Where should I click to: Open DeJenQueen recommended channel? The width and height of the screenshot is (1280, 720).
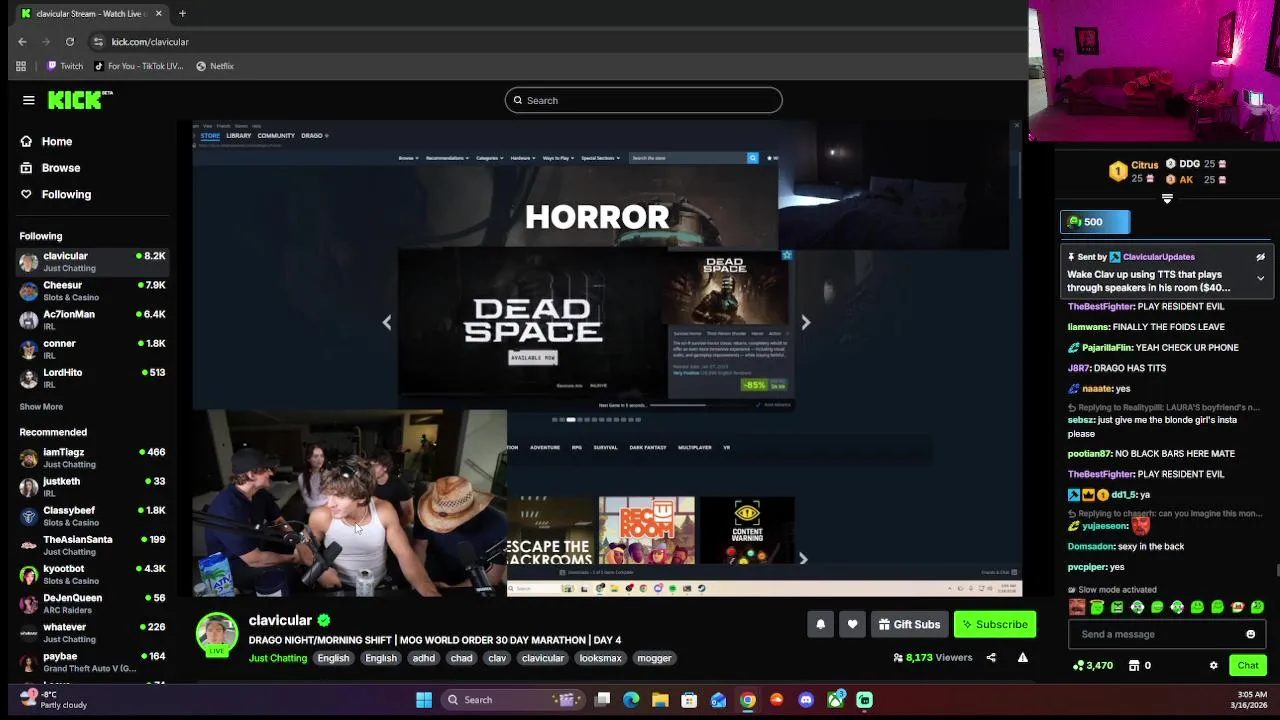click(x=92, y=603)
